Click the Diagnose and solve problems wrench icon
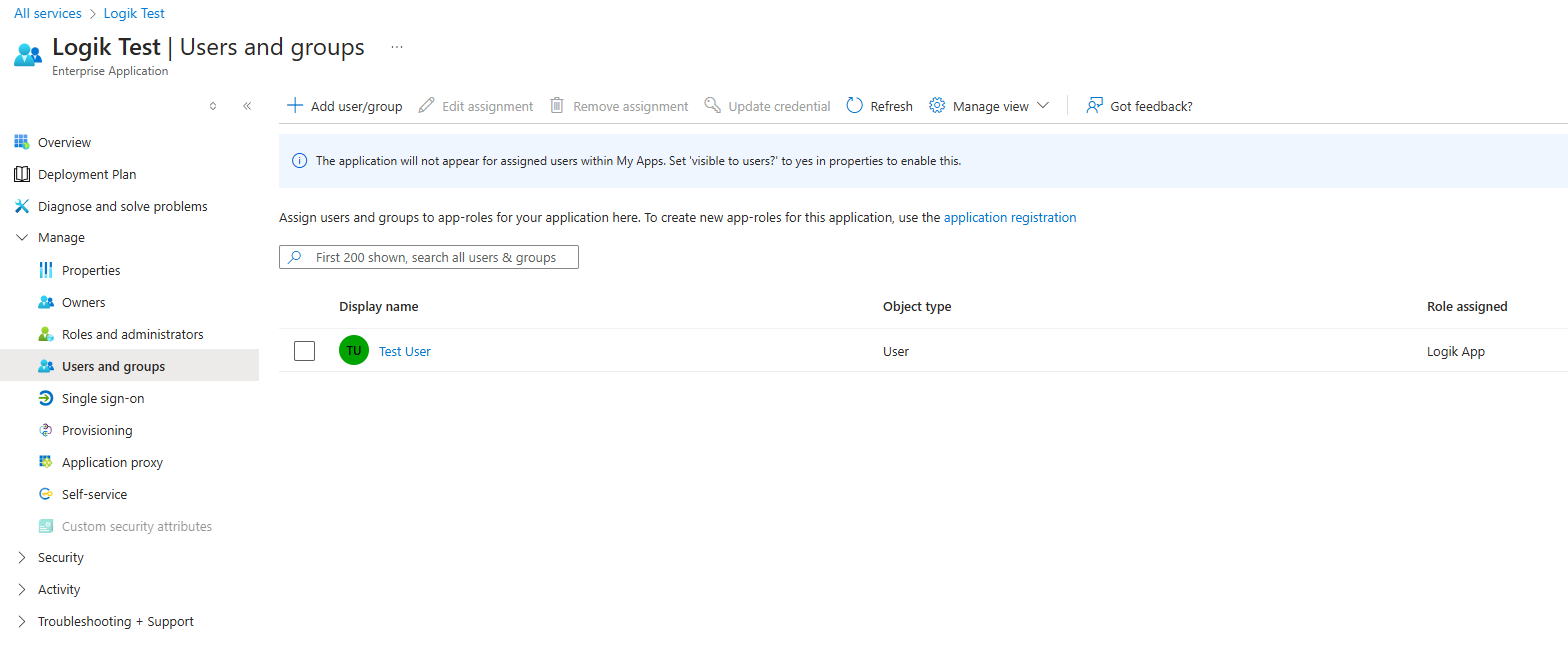This screenshot has width=1568, height=661. click(x=22, y=206)
